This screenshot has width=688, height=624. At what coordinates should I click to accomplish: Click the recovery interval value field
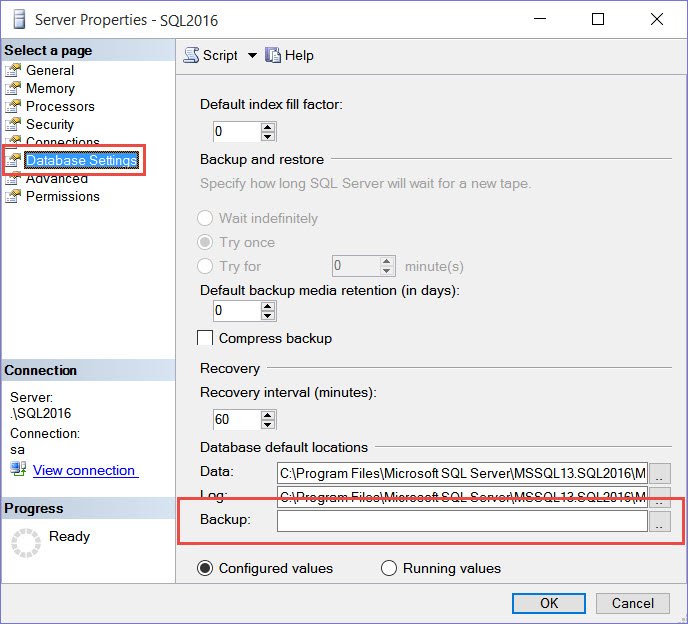pos(237,420)
